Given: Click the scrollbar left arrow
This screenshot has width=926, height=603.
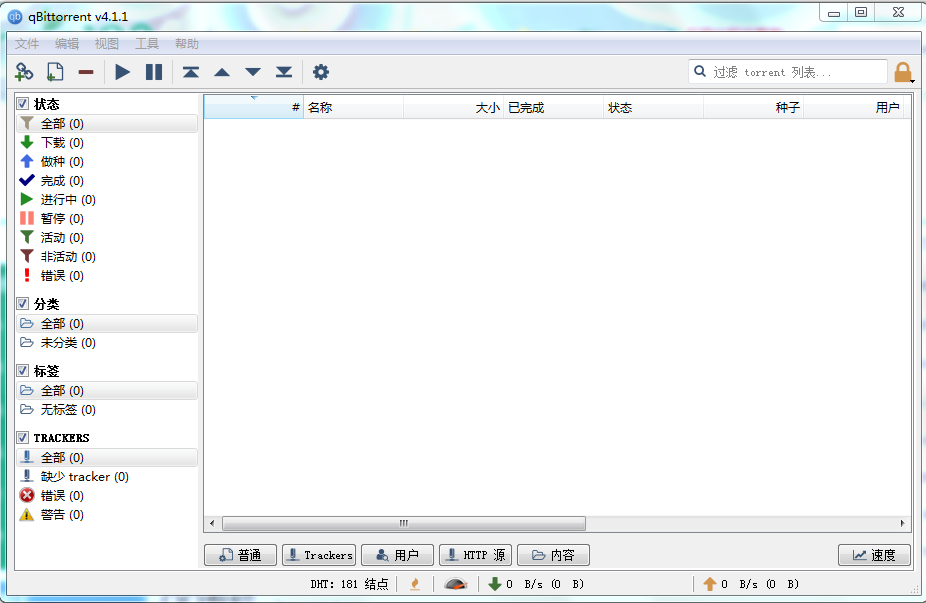Looking at the screenshot, I should (x=213, y=523).
